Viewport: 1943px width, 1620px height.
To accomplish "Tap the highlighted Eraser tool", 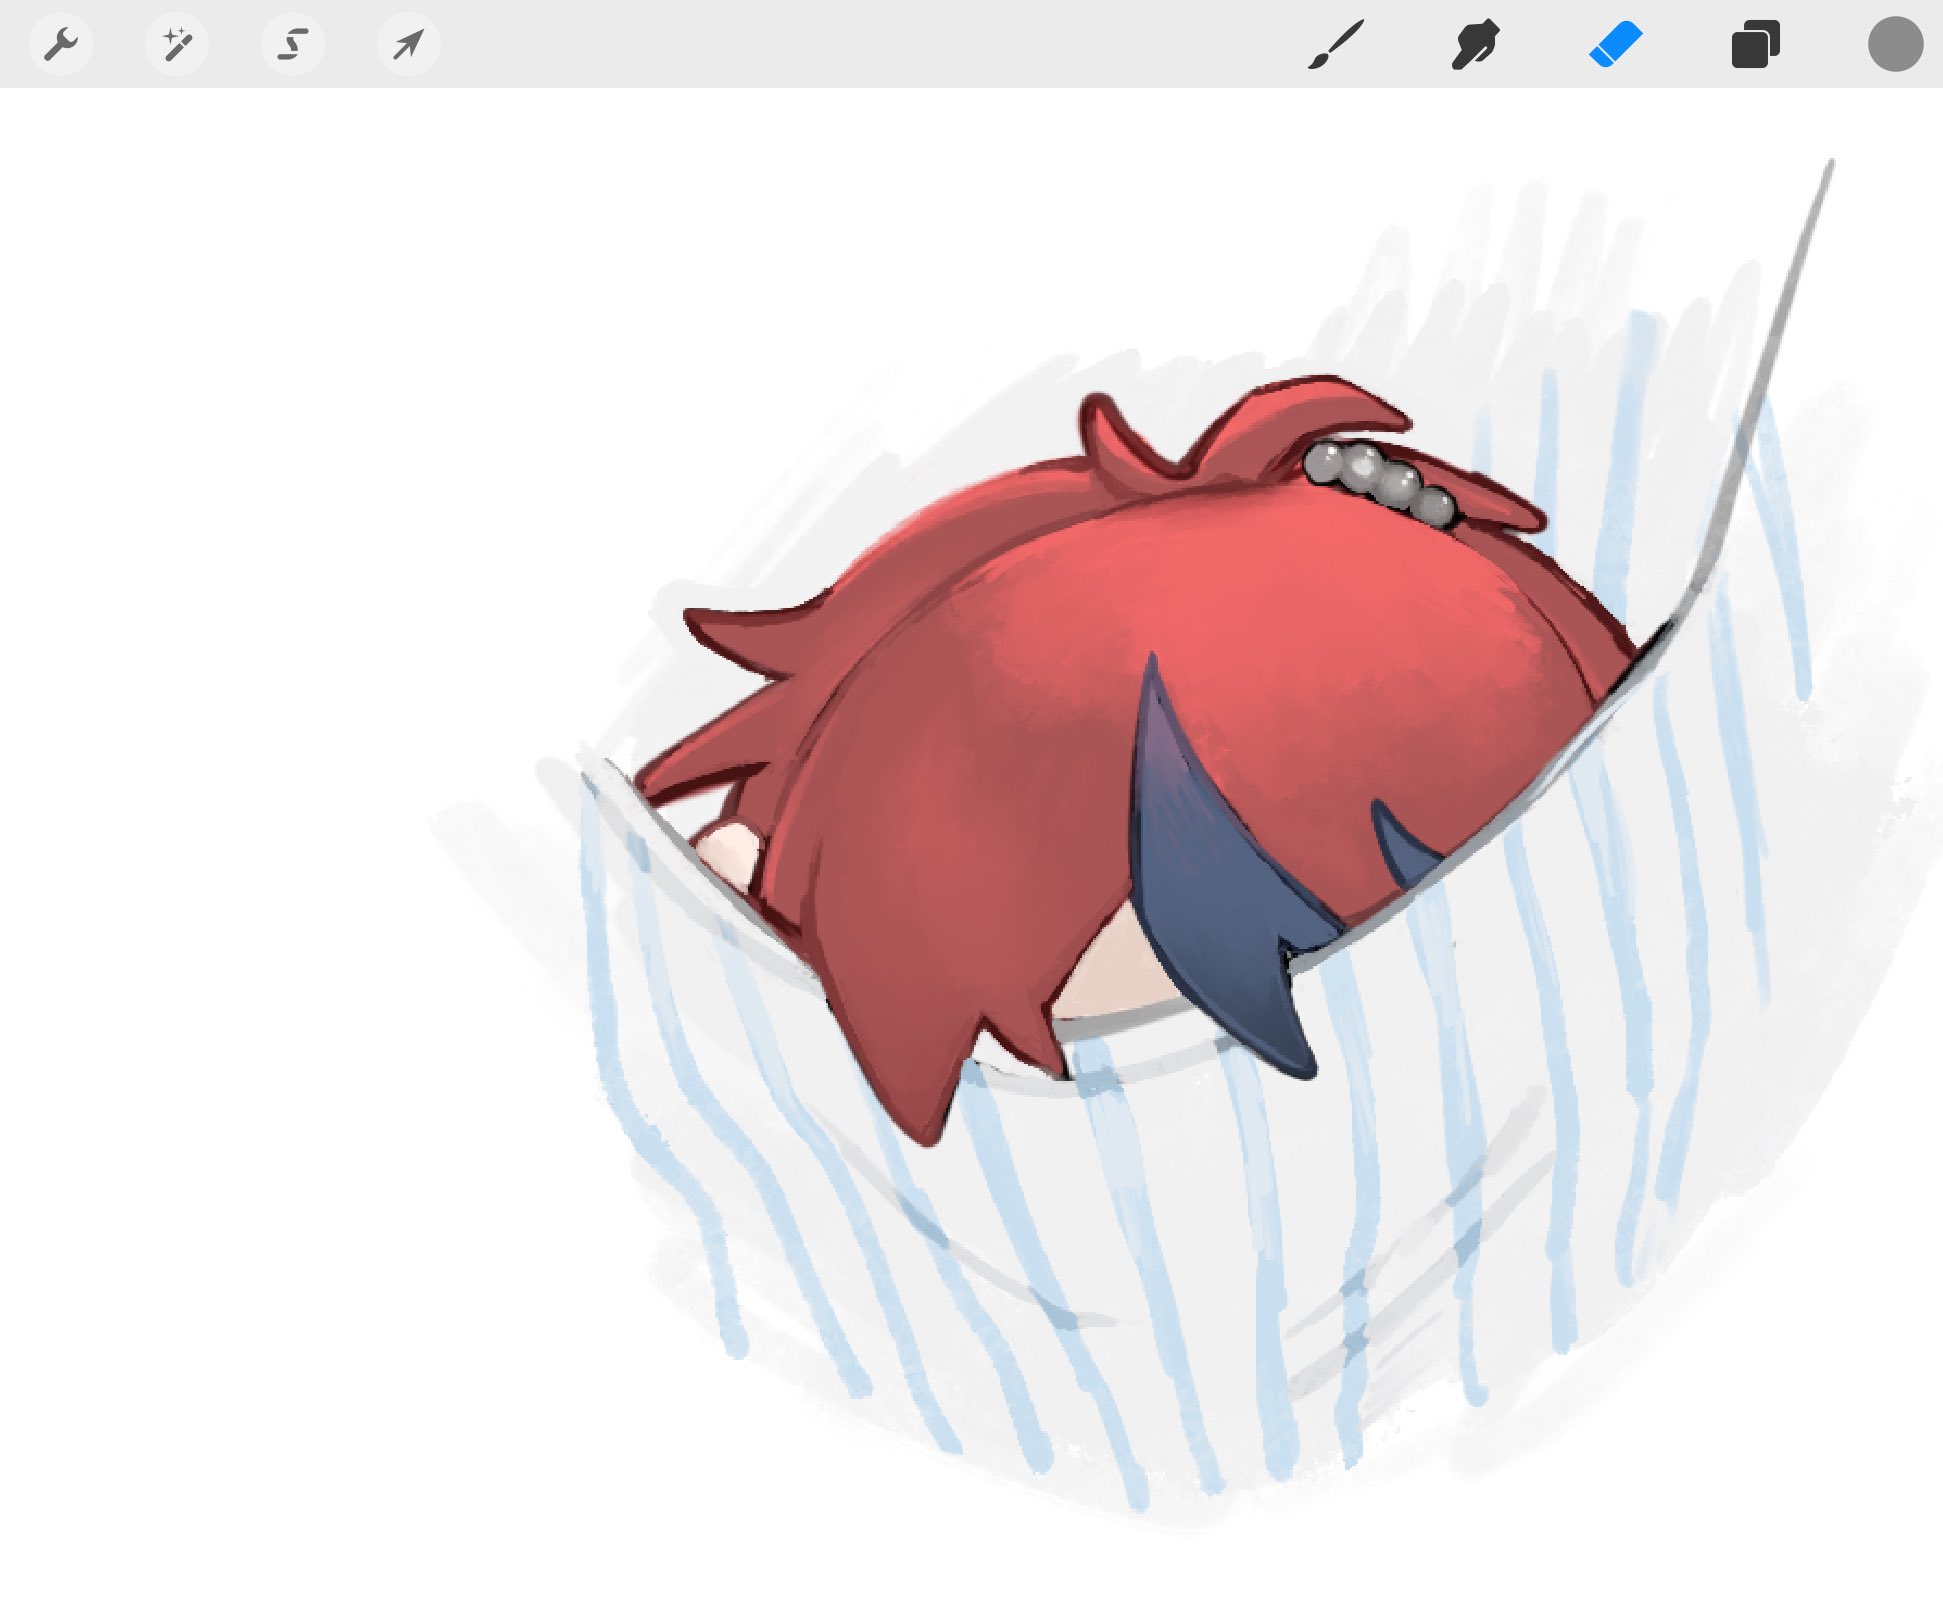I will tap(1616, 46).
